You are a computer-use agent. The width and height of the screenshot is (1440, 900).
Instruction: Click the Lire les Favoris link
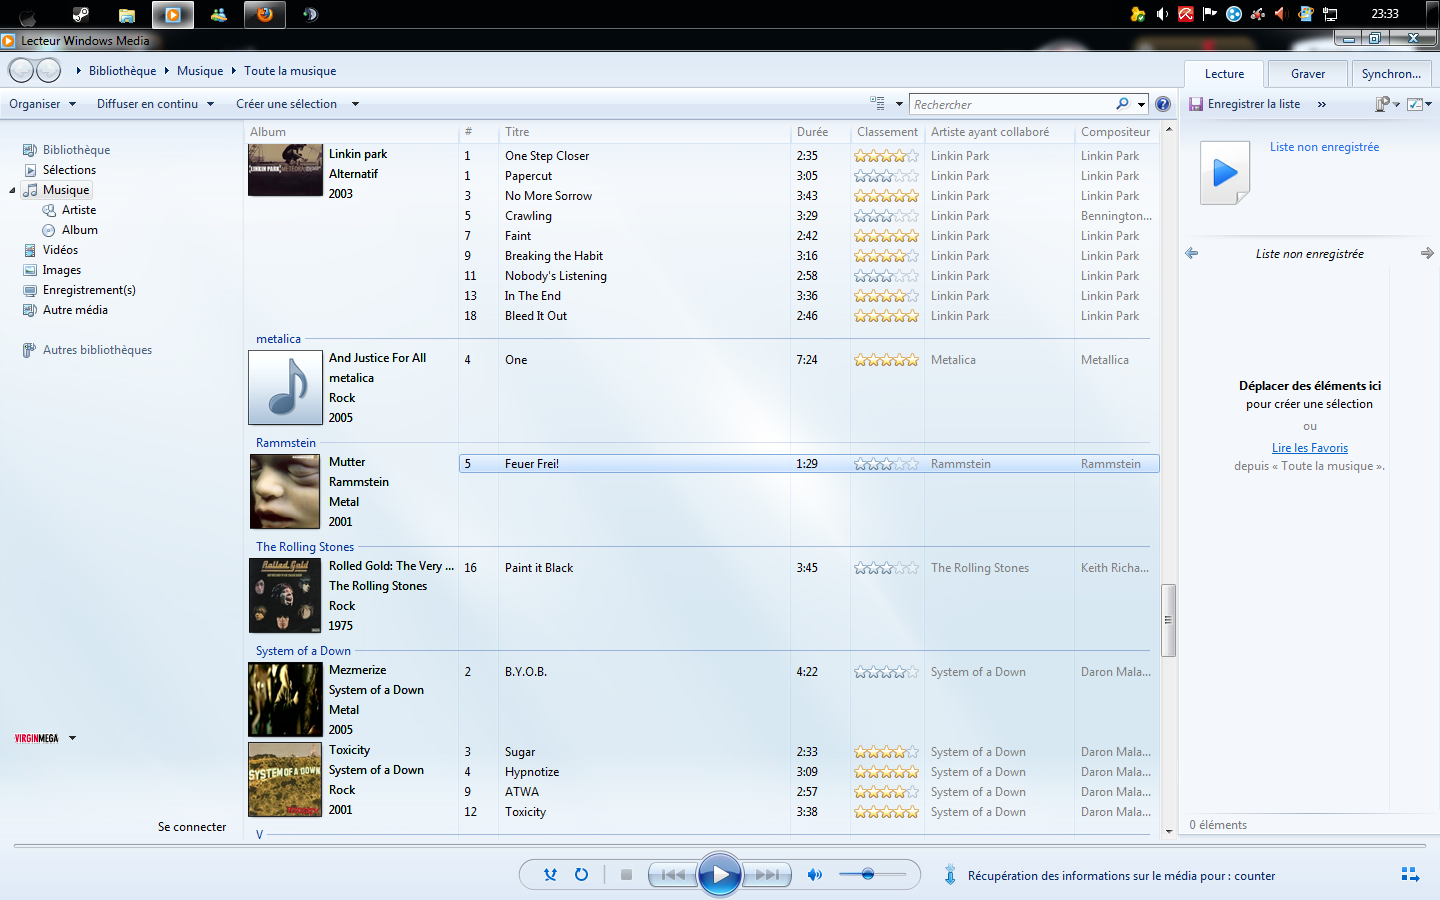pos(1309,448)
